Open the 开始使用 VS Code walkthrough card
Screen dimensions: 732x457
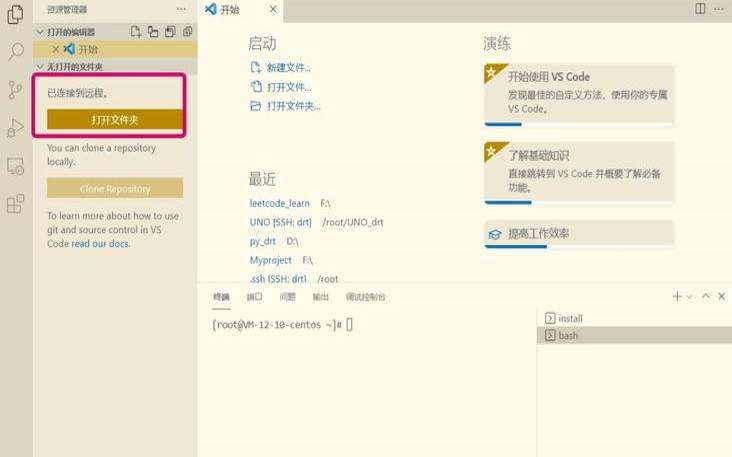pyautogui.click(x=579, y=94)
